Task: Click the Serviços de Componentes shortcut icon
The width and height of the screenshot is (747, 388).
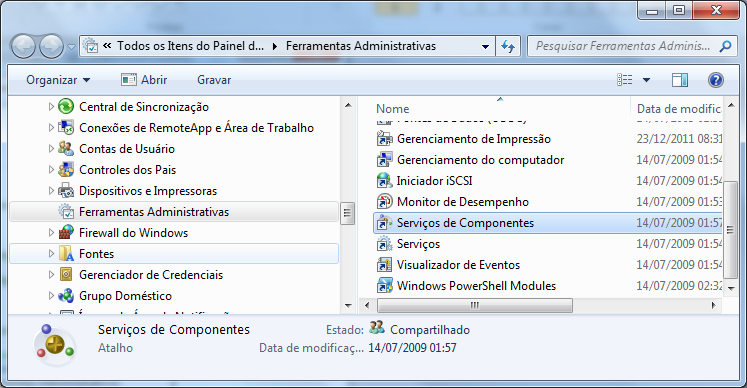Action: pos(384,223)
